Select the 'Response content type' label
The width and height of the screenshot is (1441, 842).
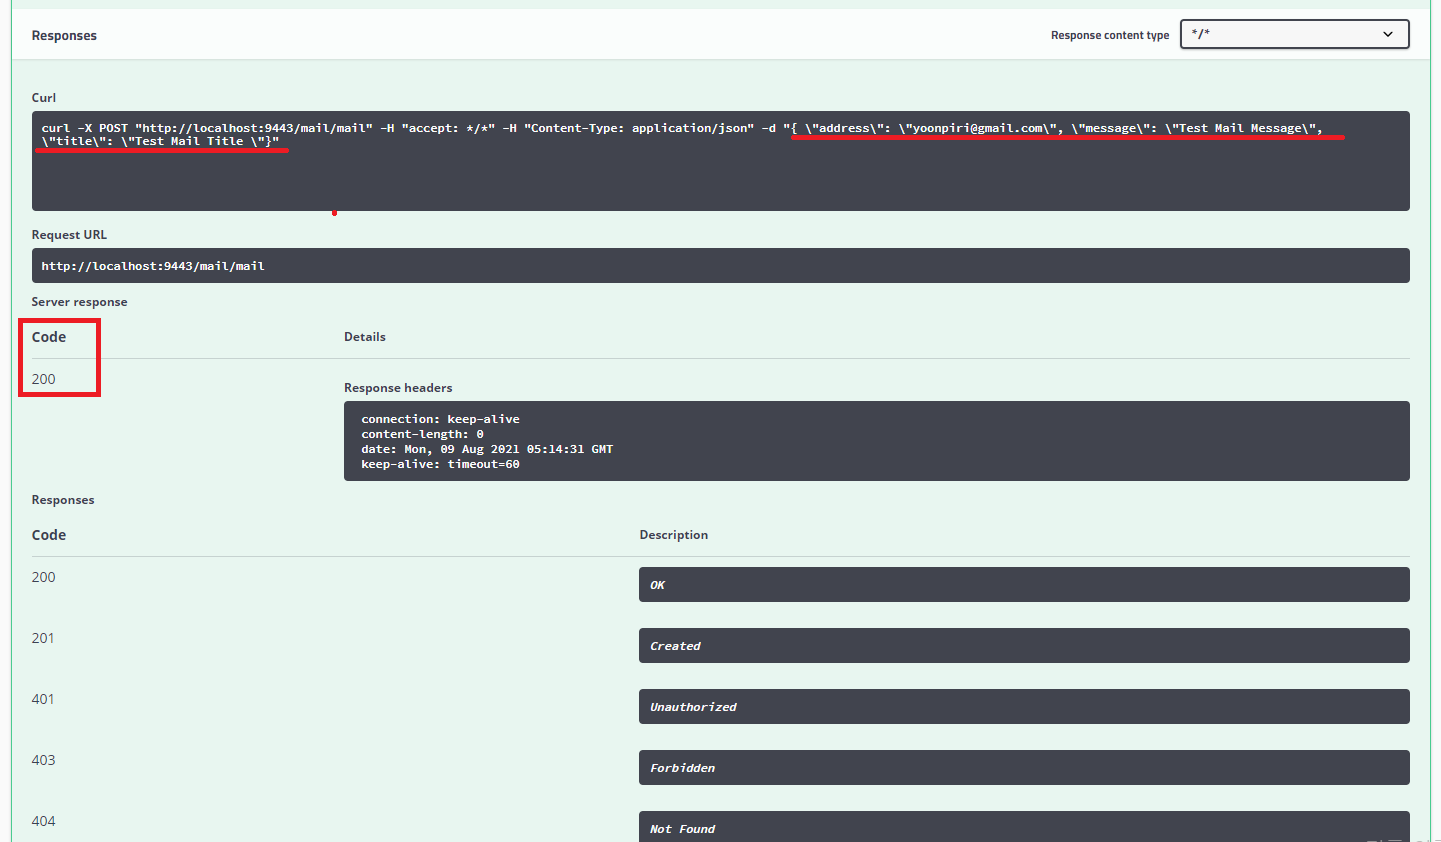pos(1110,35)
